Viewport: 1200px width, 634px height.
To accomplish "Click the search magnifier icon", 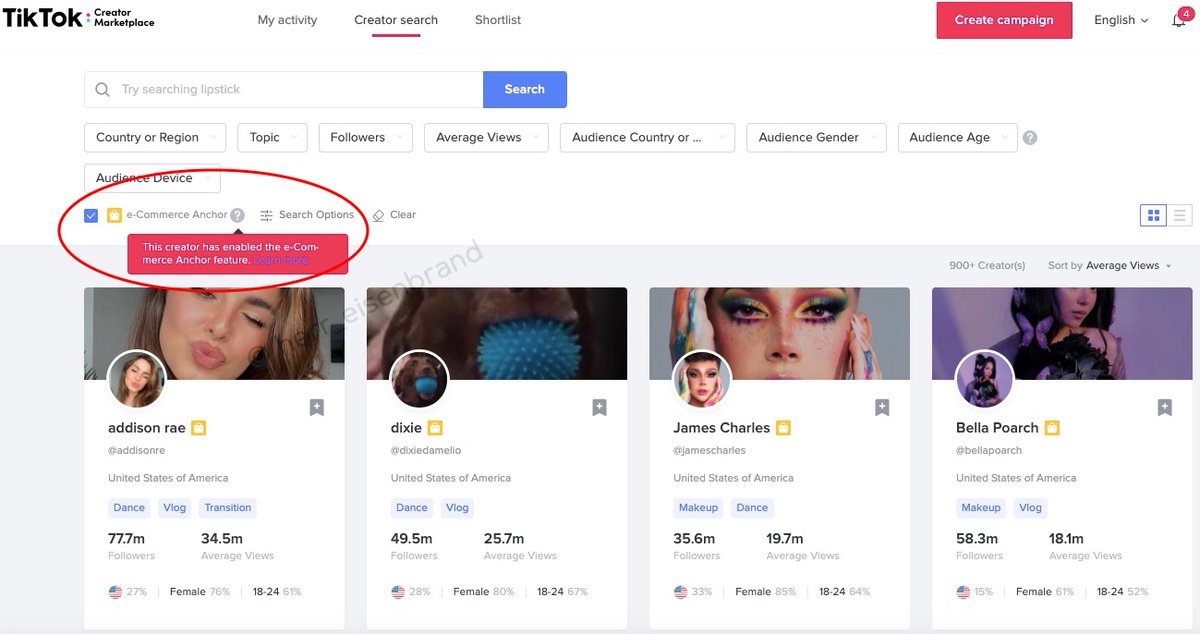I will (102, 89).
